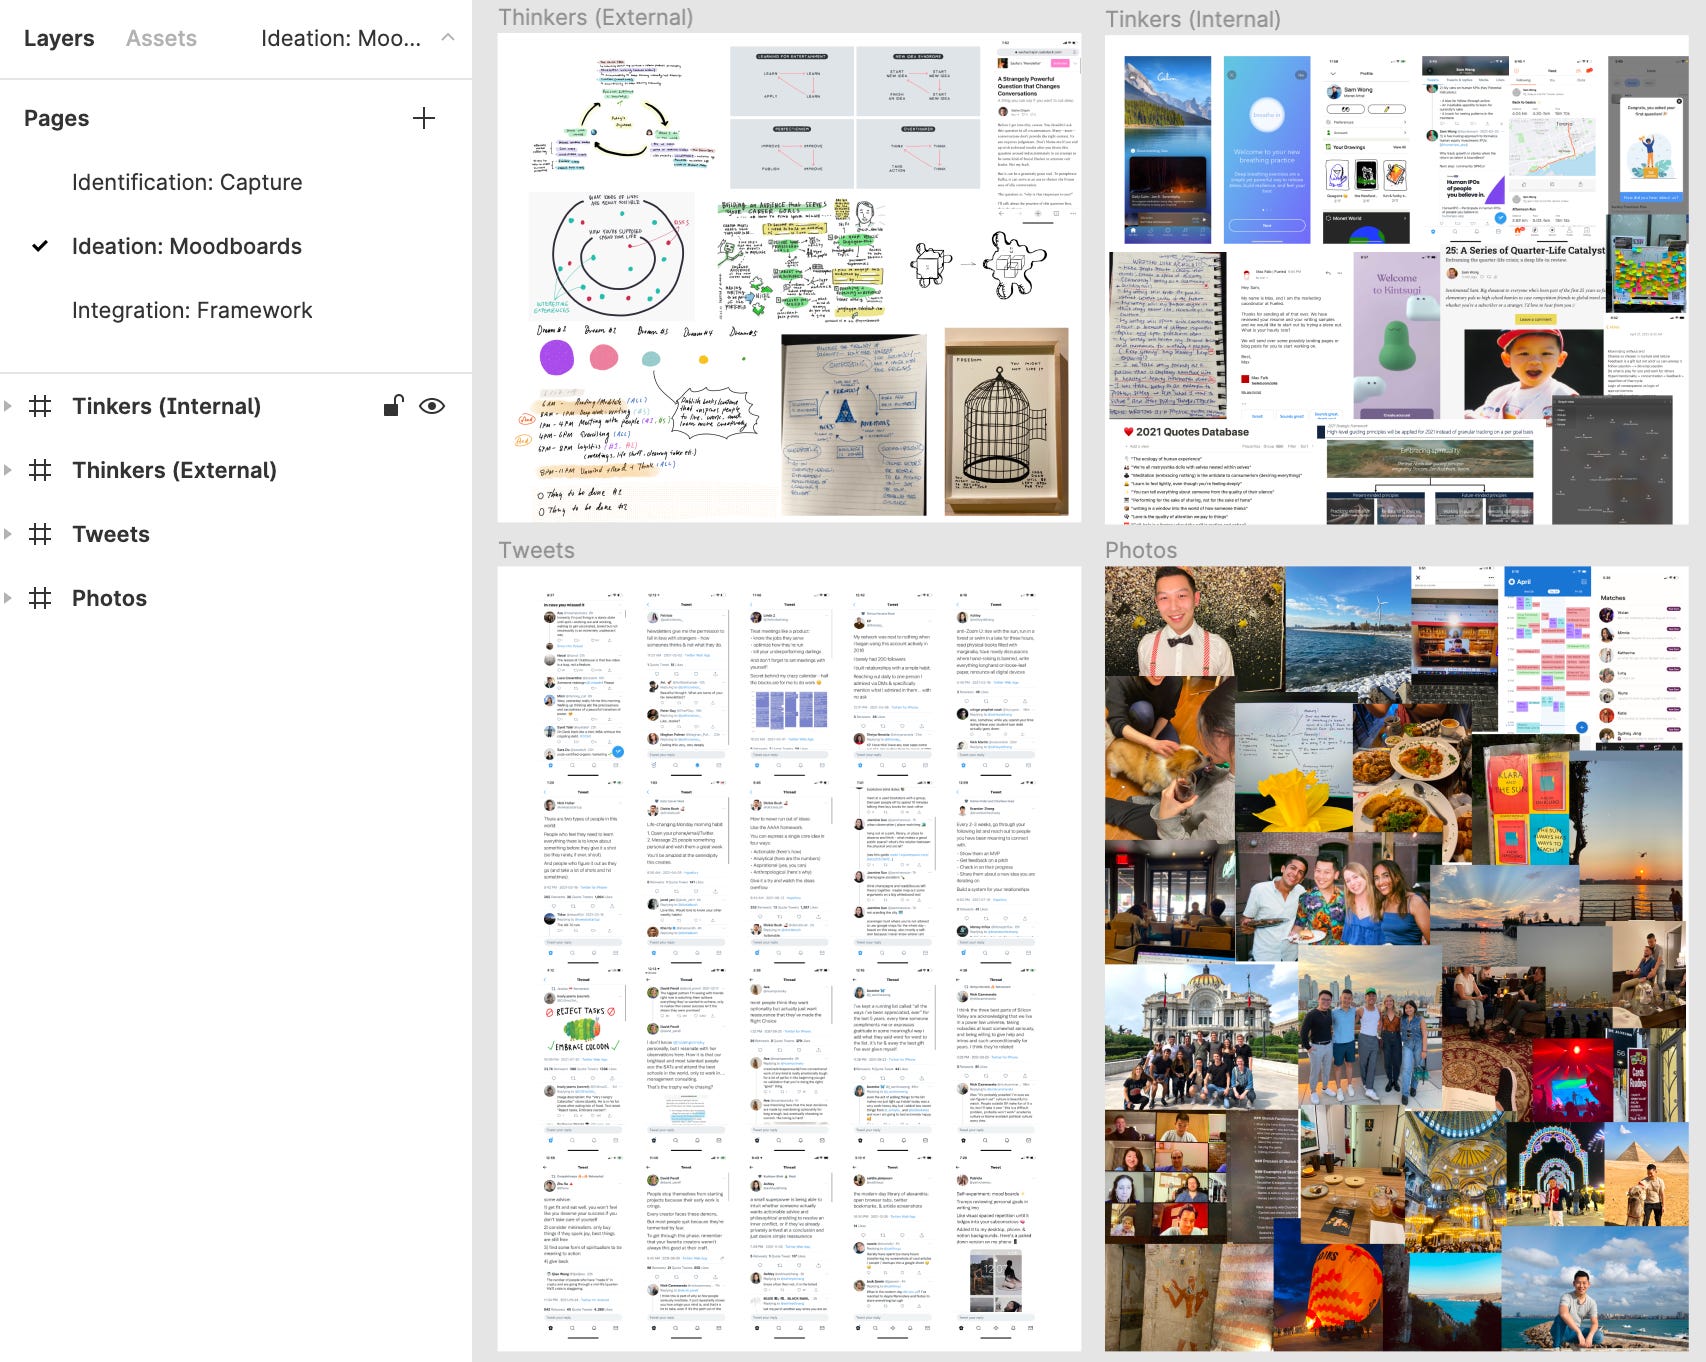The height and width of the screenshot is (1362, 1706).
Task: Hide the Tinkers (Internal) layer
Action: pos(432,406)
